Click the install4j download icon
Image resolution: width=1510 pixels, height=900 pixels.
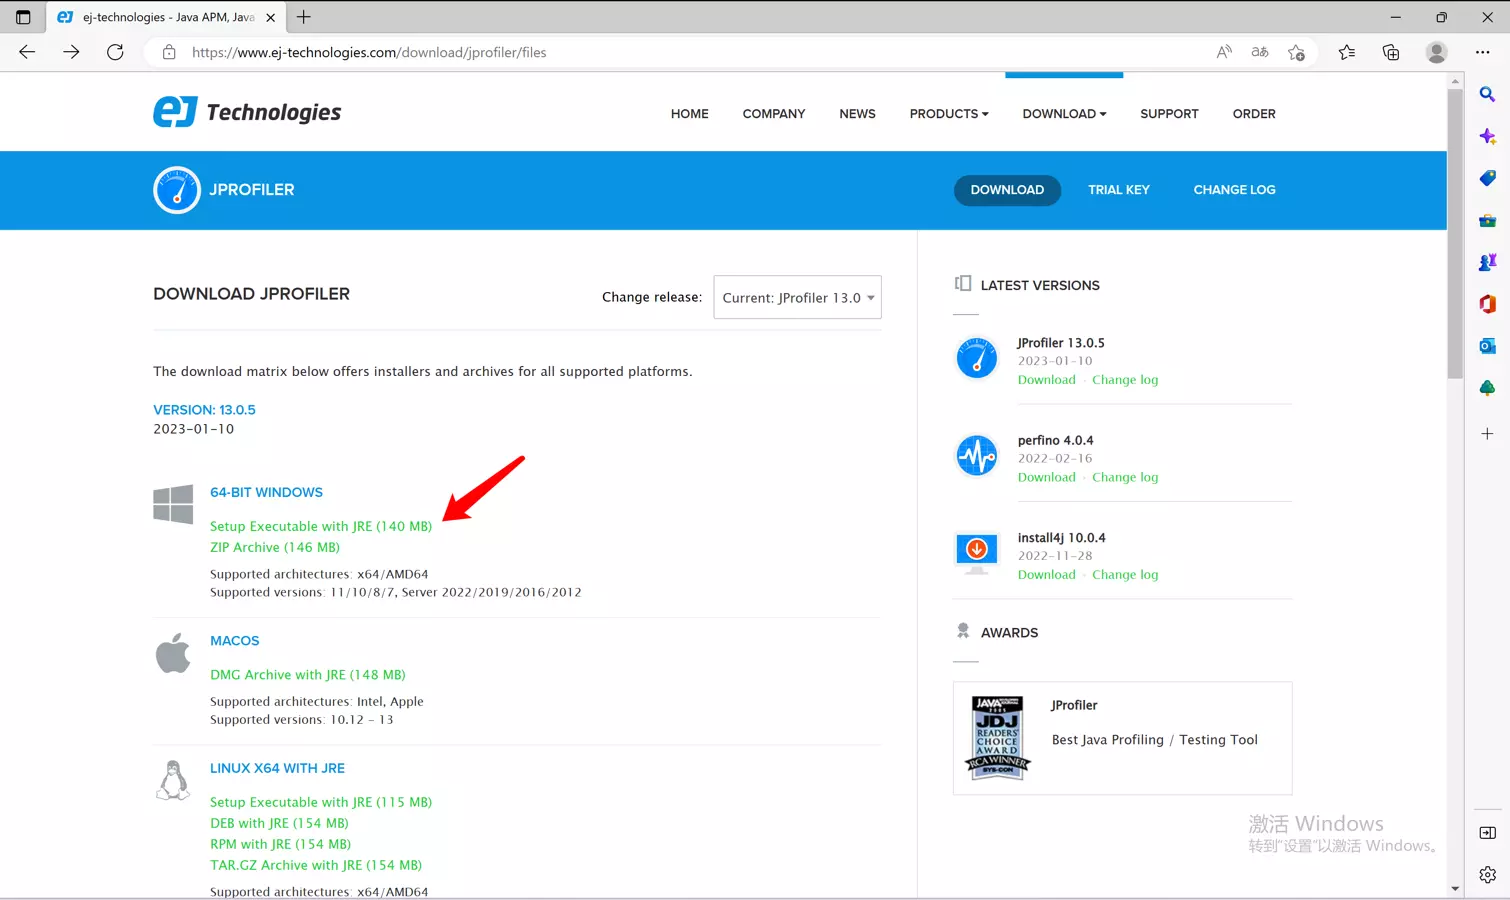pos(976,551)
